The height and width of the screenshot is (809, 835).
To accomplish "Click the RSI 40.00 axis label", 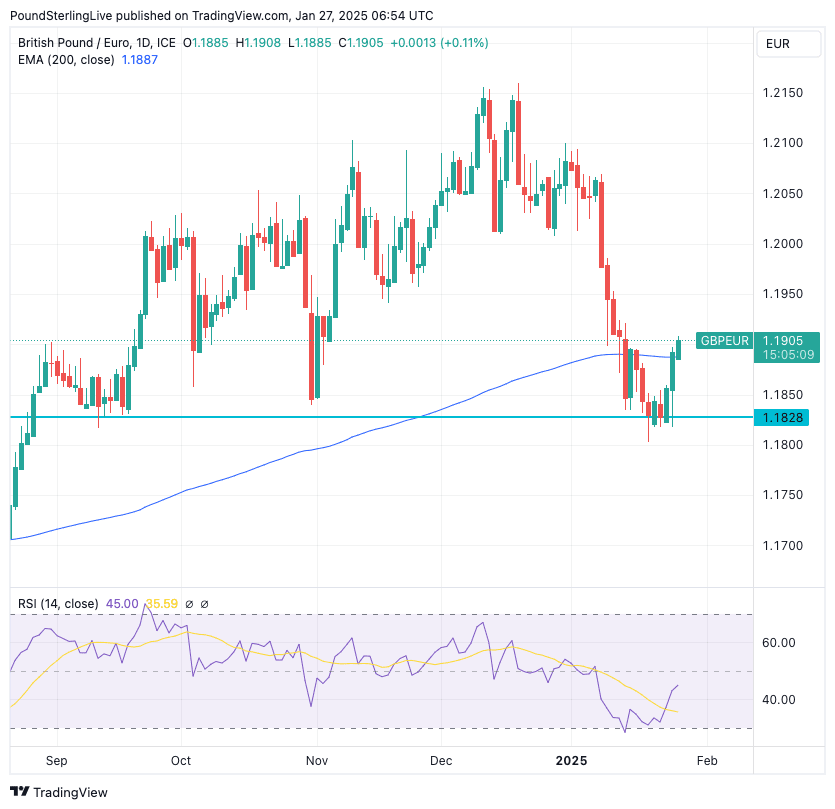I will [778, 699].
